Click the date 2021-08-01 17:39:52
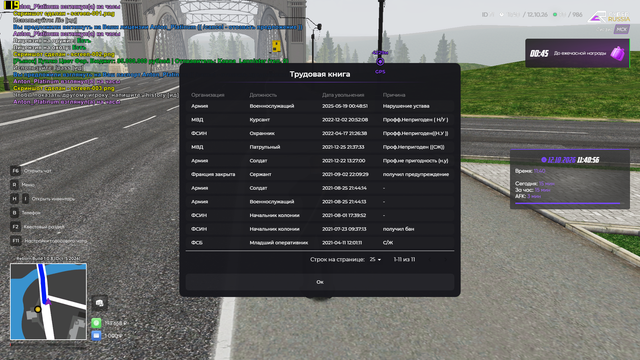Screen dimensions: 640x360 (344, 216)
